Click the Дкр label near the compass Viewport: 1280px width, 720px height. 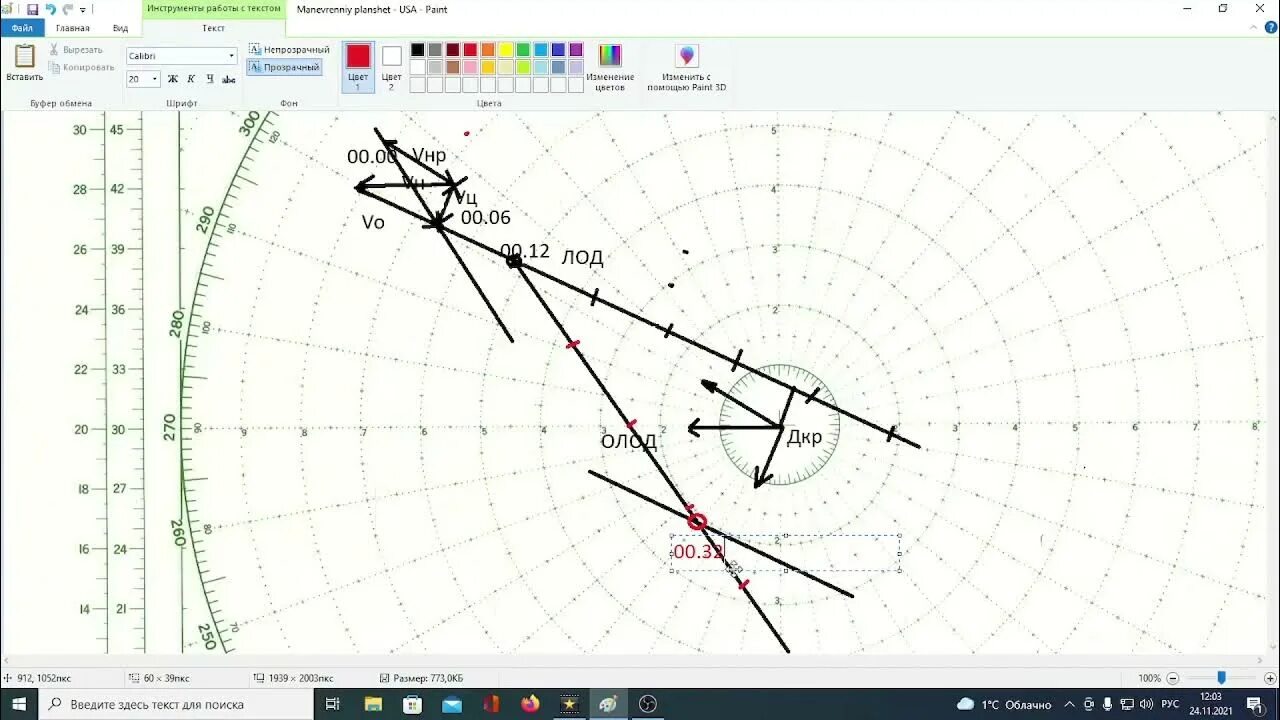805,438
